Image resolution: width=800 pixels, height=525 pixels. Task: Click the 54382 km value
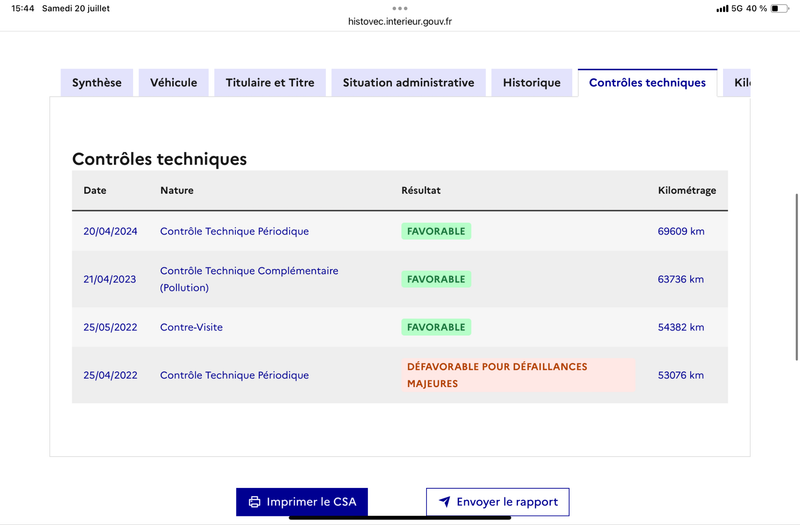(x=681, y=327)
